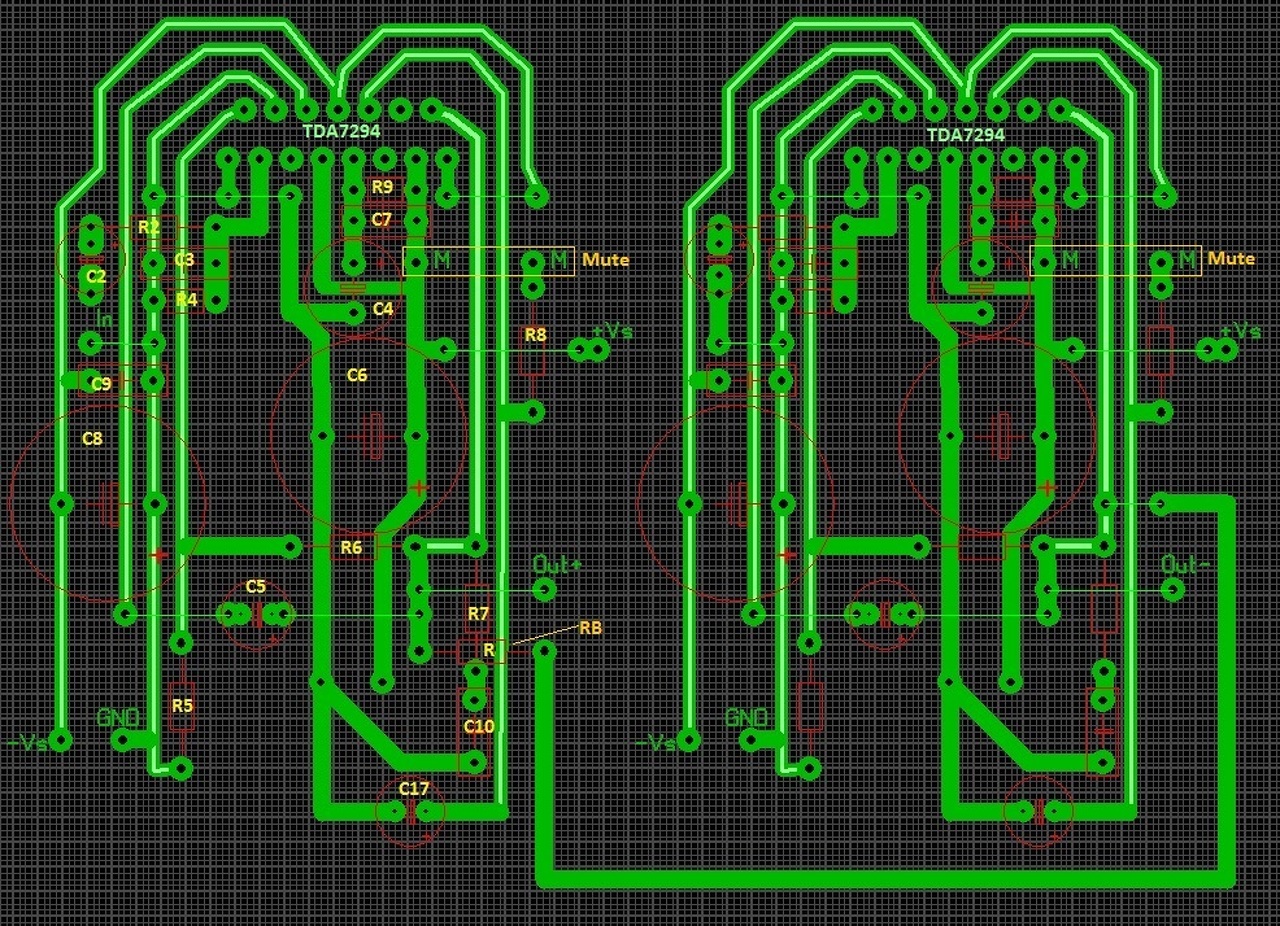Select the R6 resistor label

pos(351,547)
